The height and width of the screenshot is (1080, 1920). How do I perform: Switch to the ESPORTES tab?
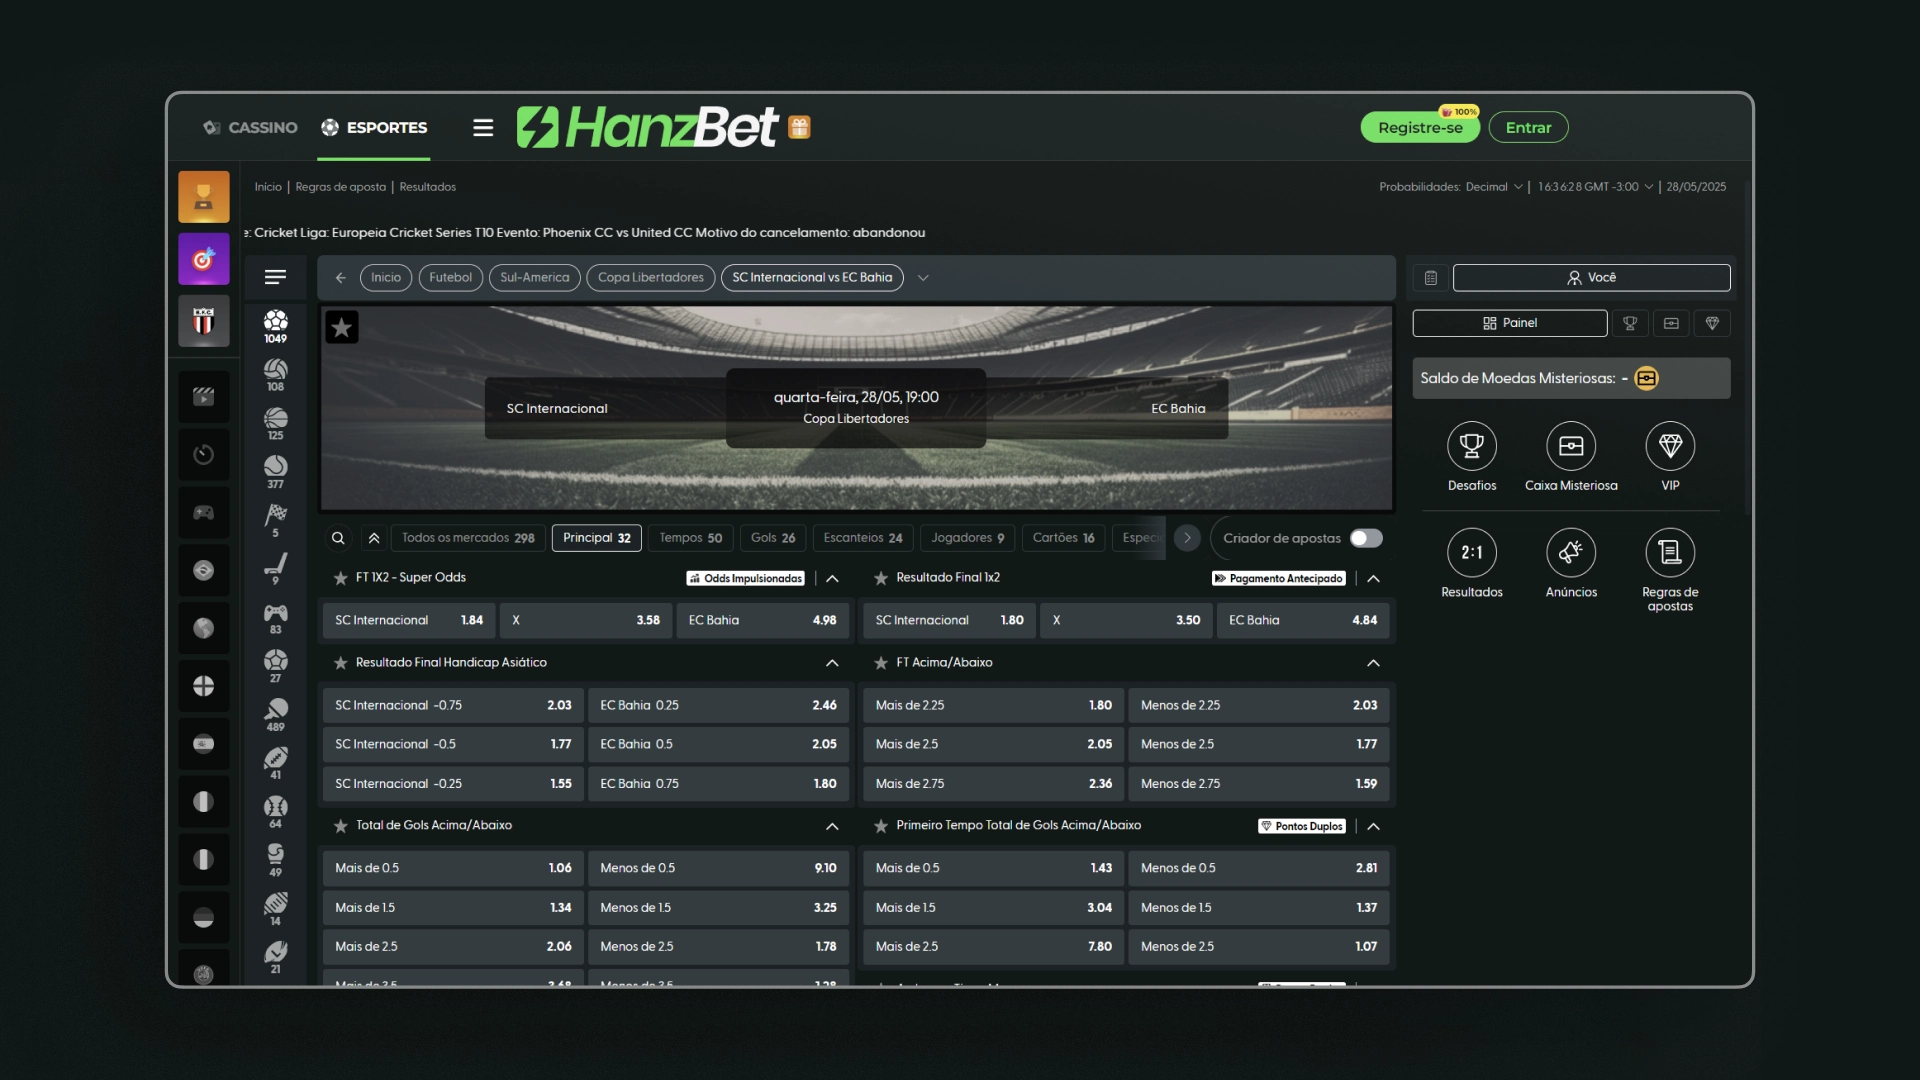click(x=374, y=128)
